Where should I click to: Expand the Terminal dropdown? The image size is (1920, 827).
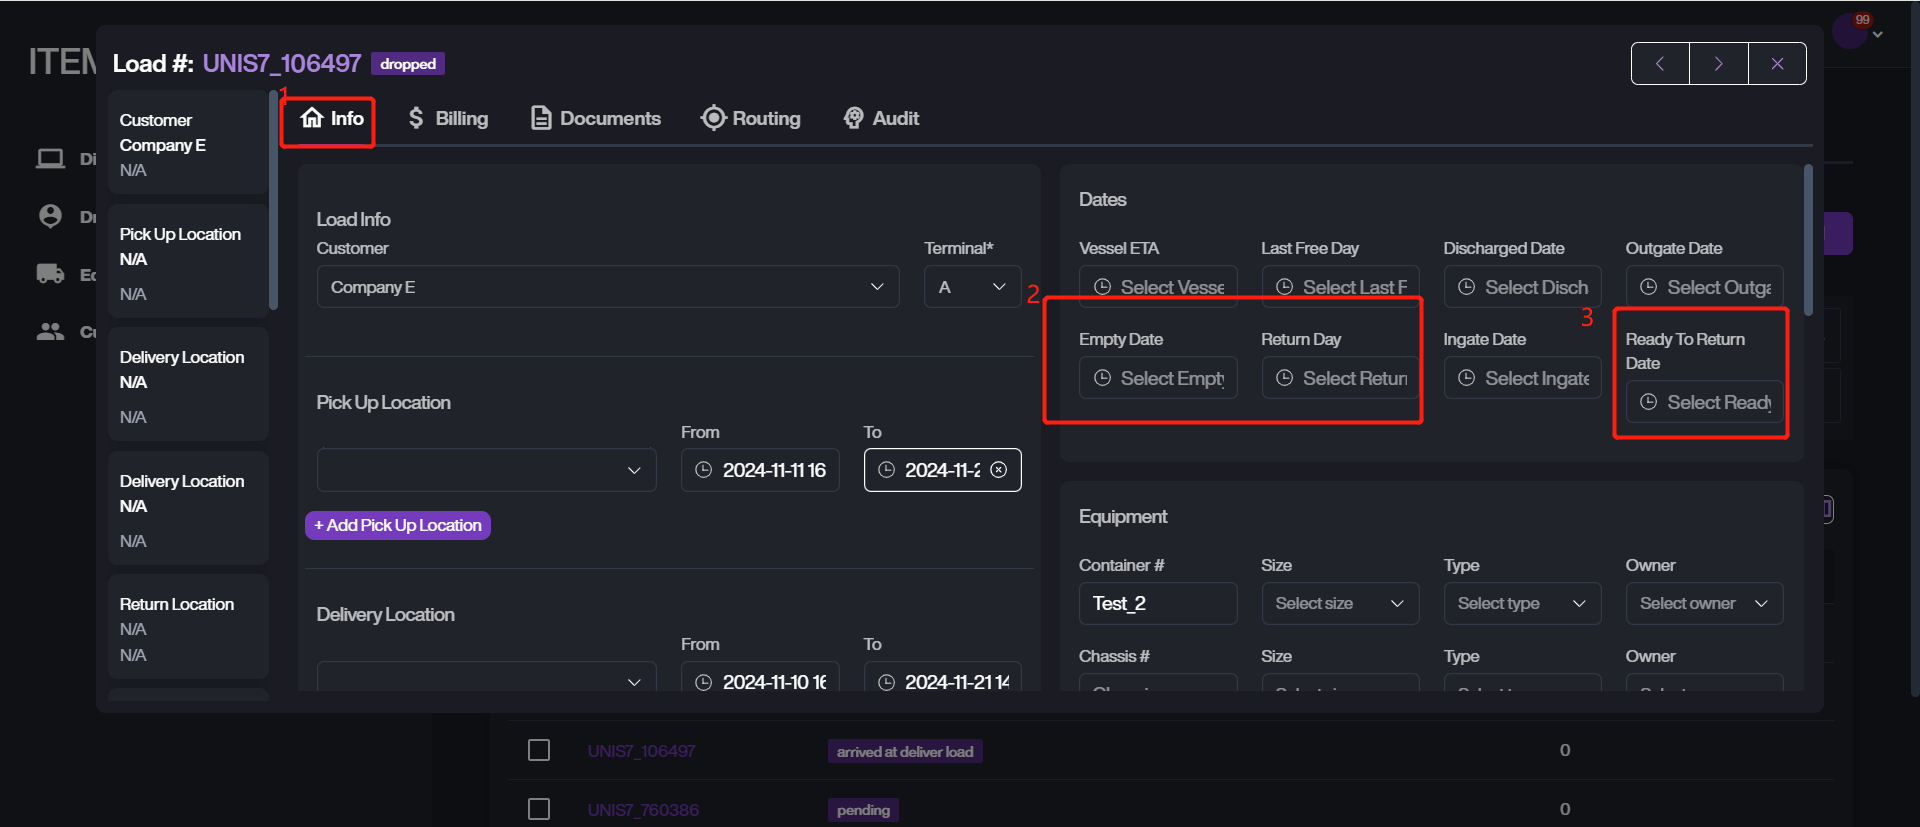972,287
